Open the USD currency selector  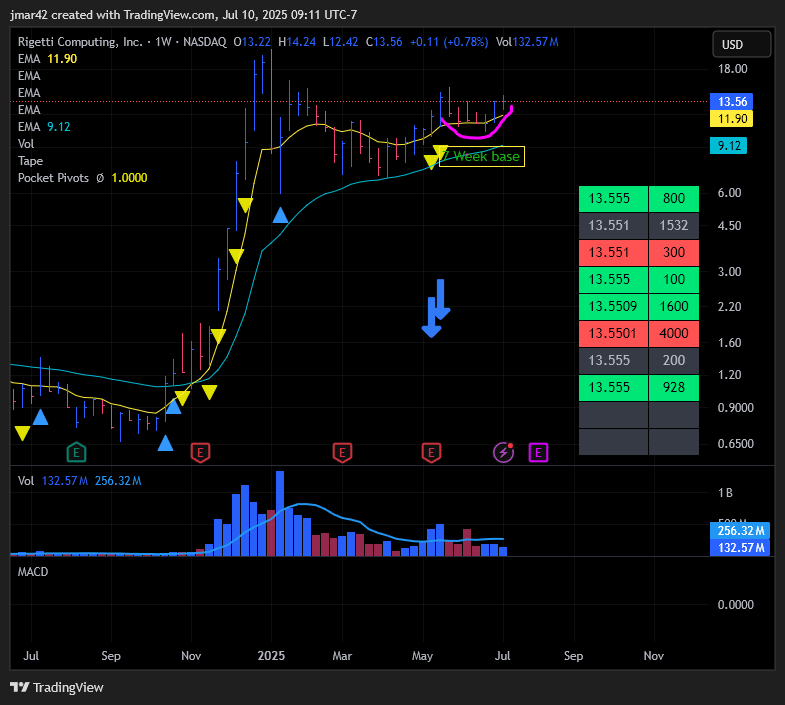(x=741, y=44)
